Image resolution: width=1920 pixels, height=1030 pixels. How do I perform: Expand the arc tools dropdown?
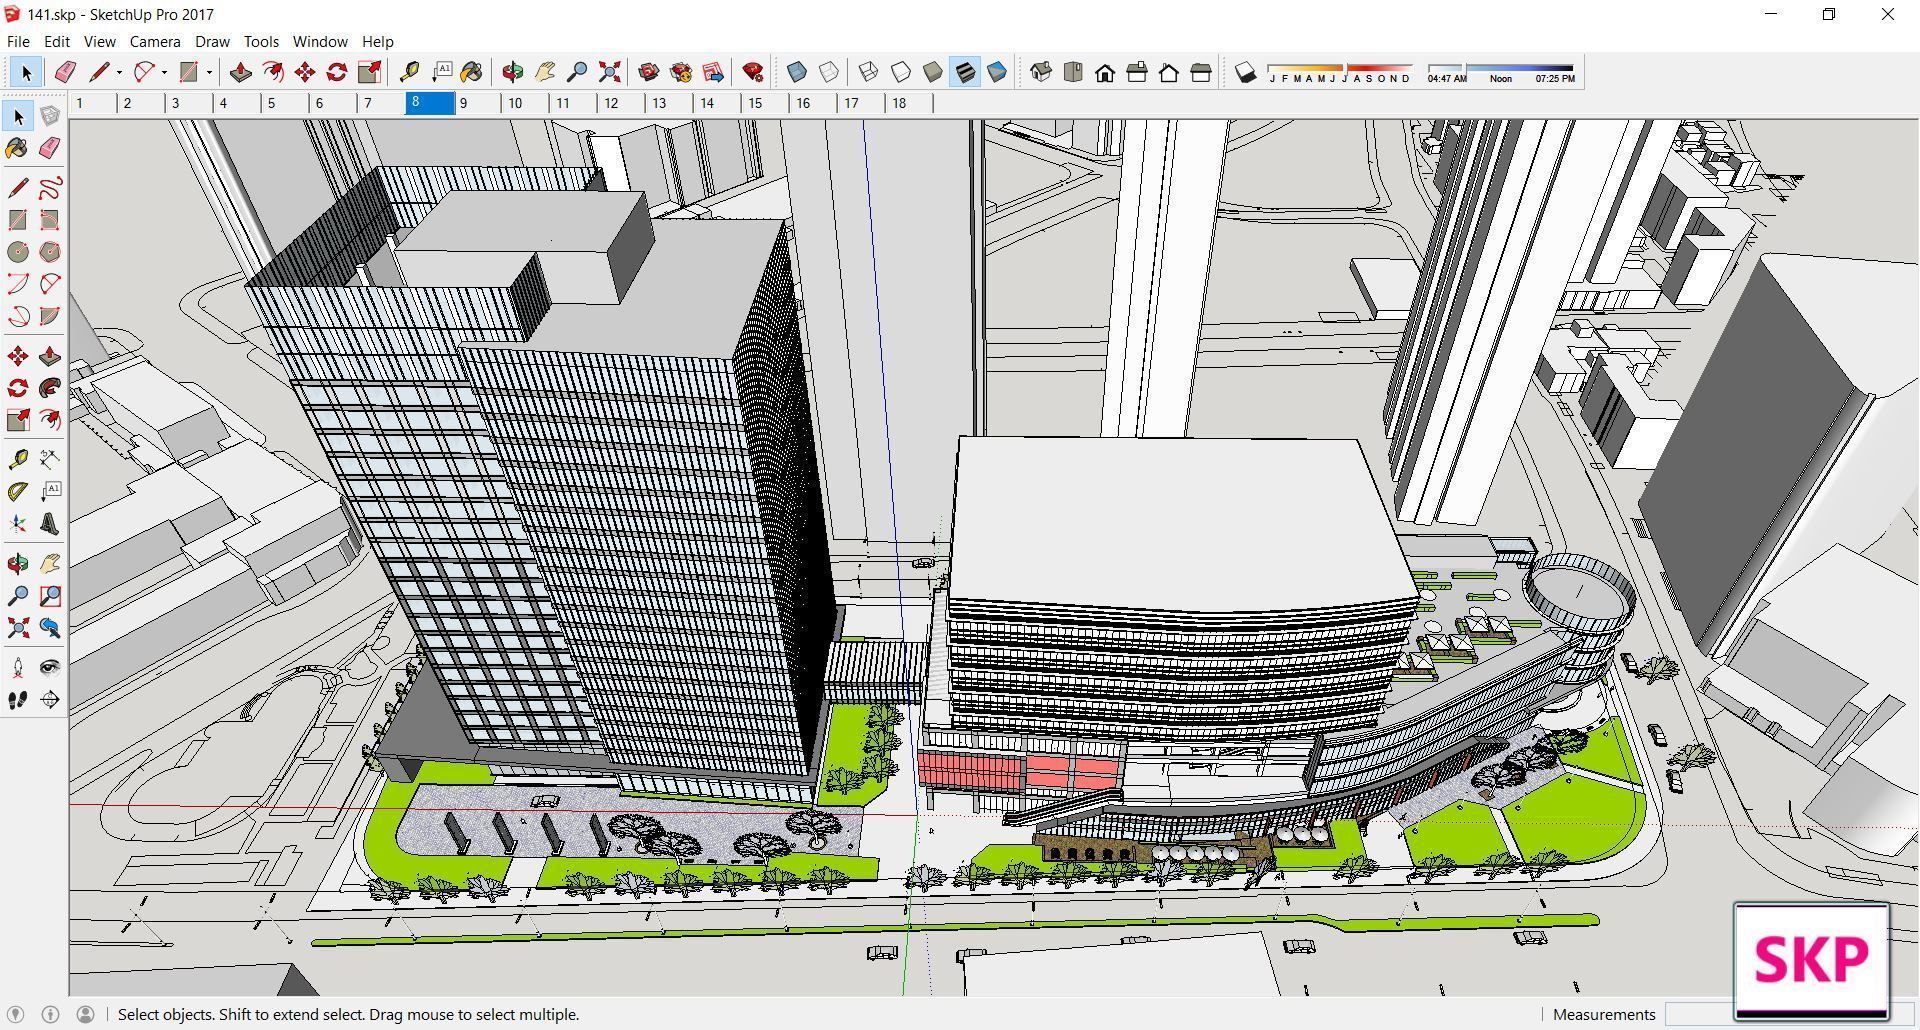click(164, 72)
